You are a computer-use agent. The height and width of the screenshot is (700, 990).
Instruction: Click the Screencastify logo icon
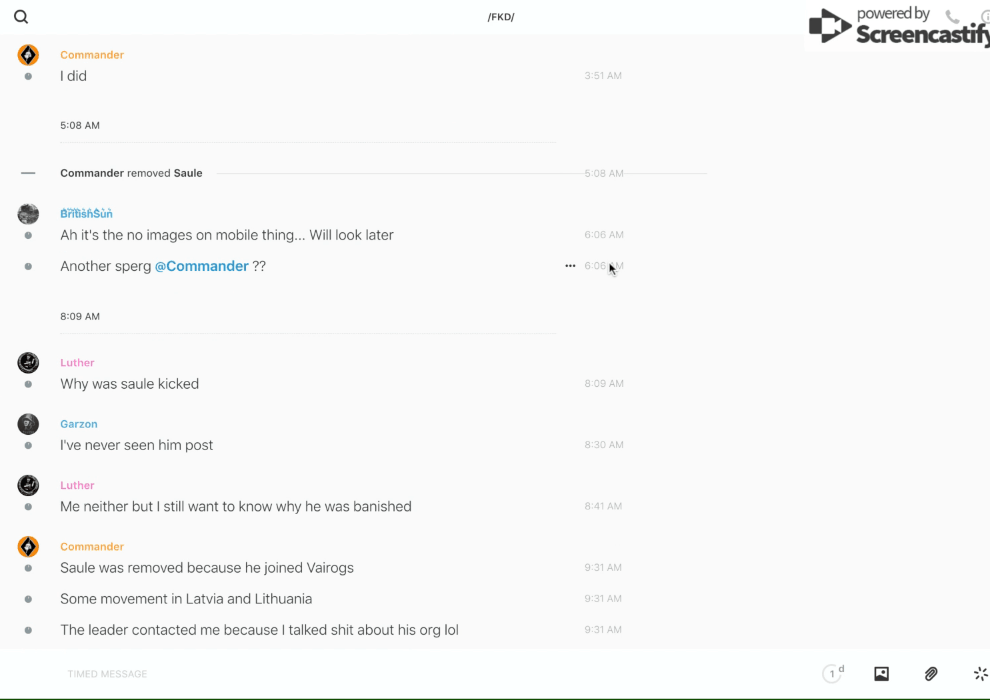click(x=829, y=26)
